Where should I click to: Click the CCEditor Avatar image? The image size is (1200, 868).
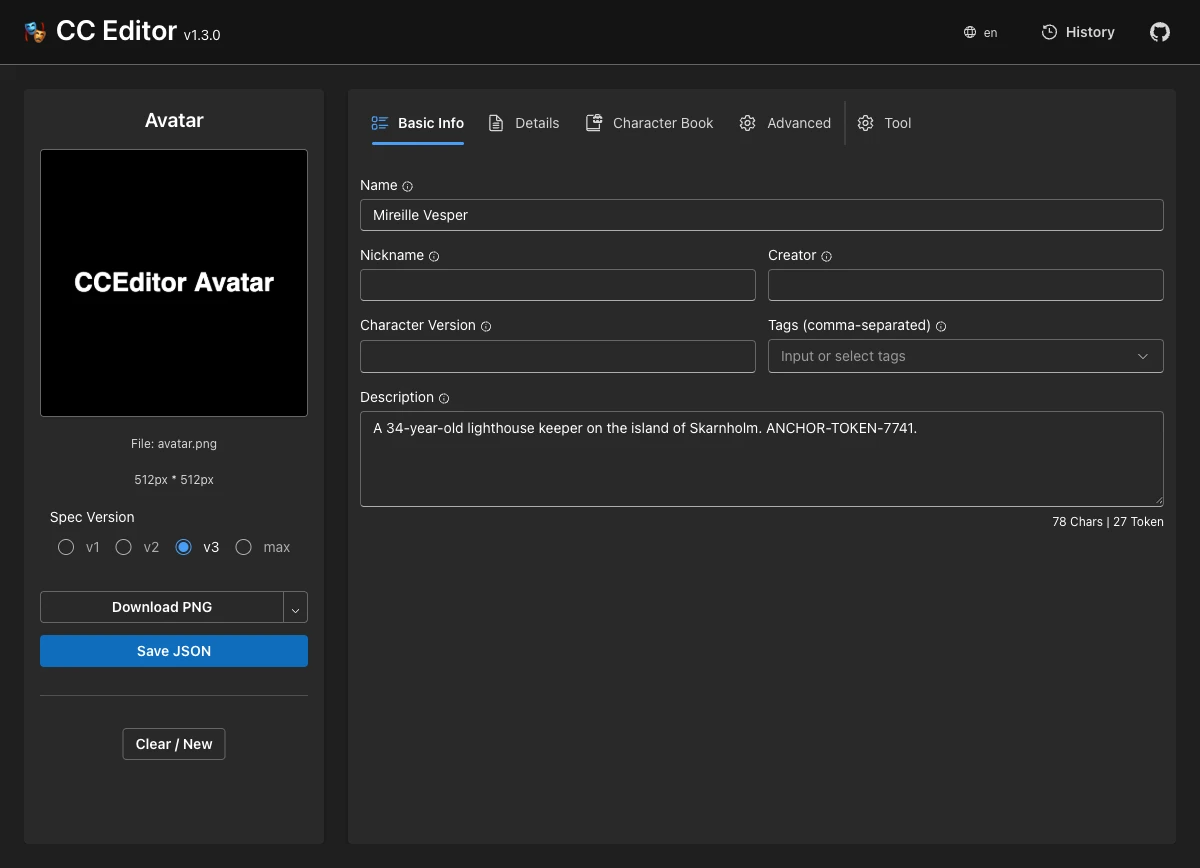pyautogui.click(x=174, y=283)
